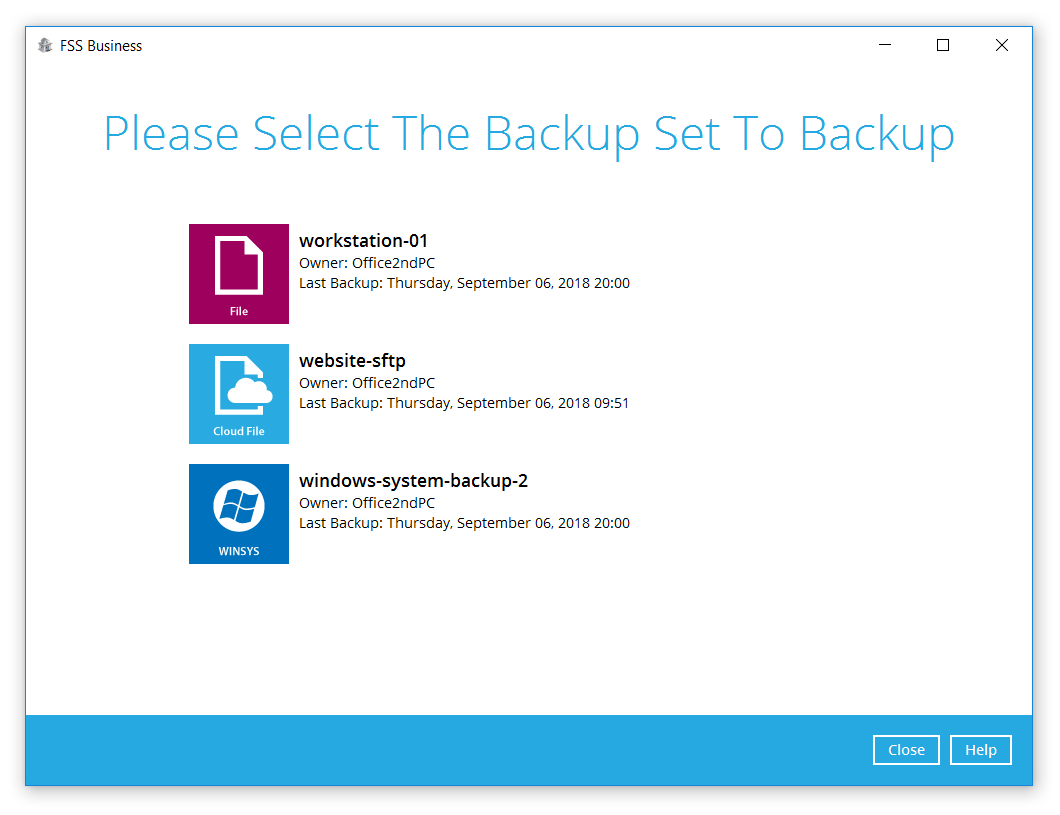Click the FSS Business app icon in title bar

click(x=45, y=45)
